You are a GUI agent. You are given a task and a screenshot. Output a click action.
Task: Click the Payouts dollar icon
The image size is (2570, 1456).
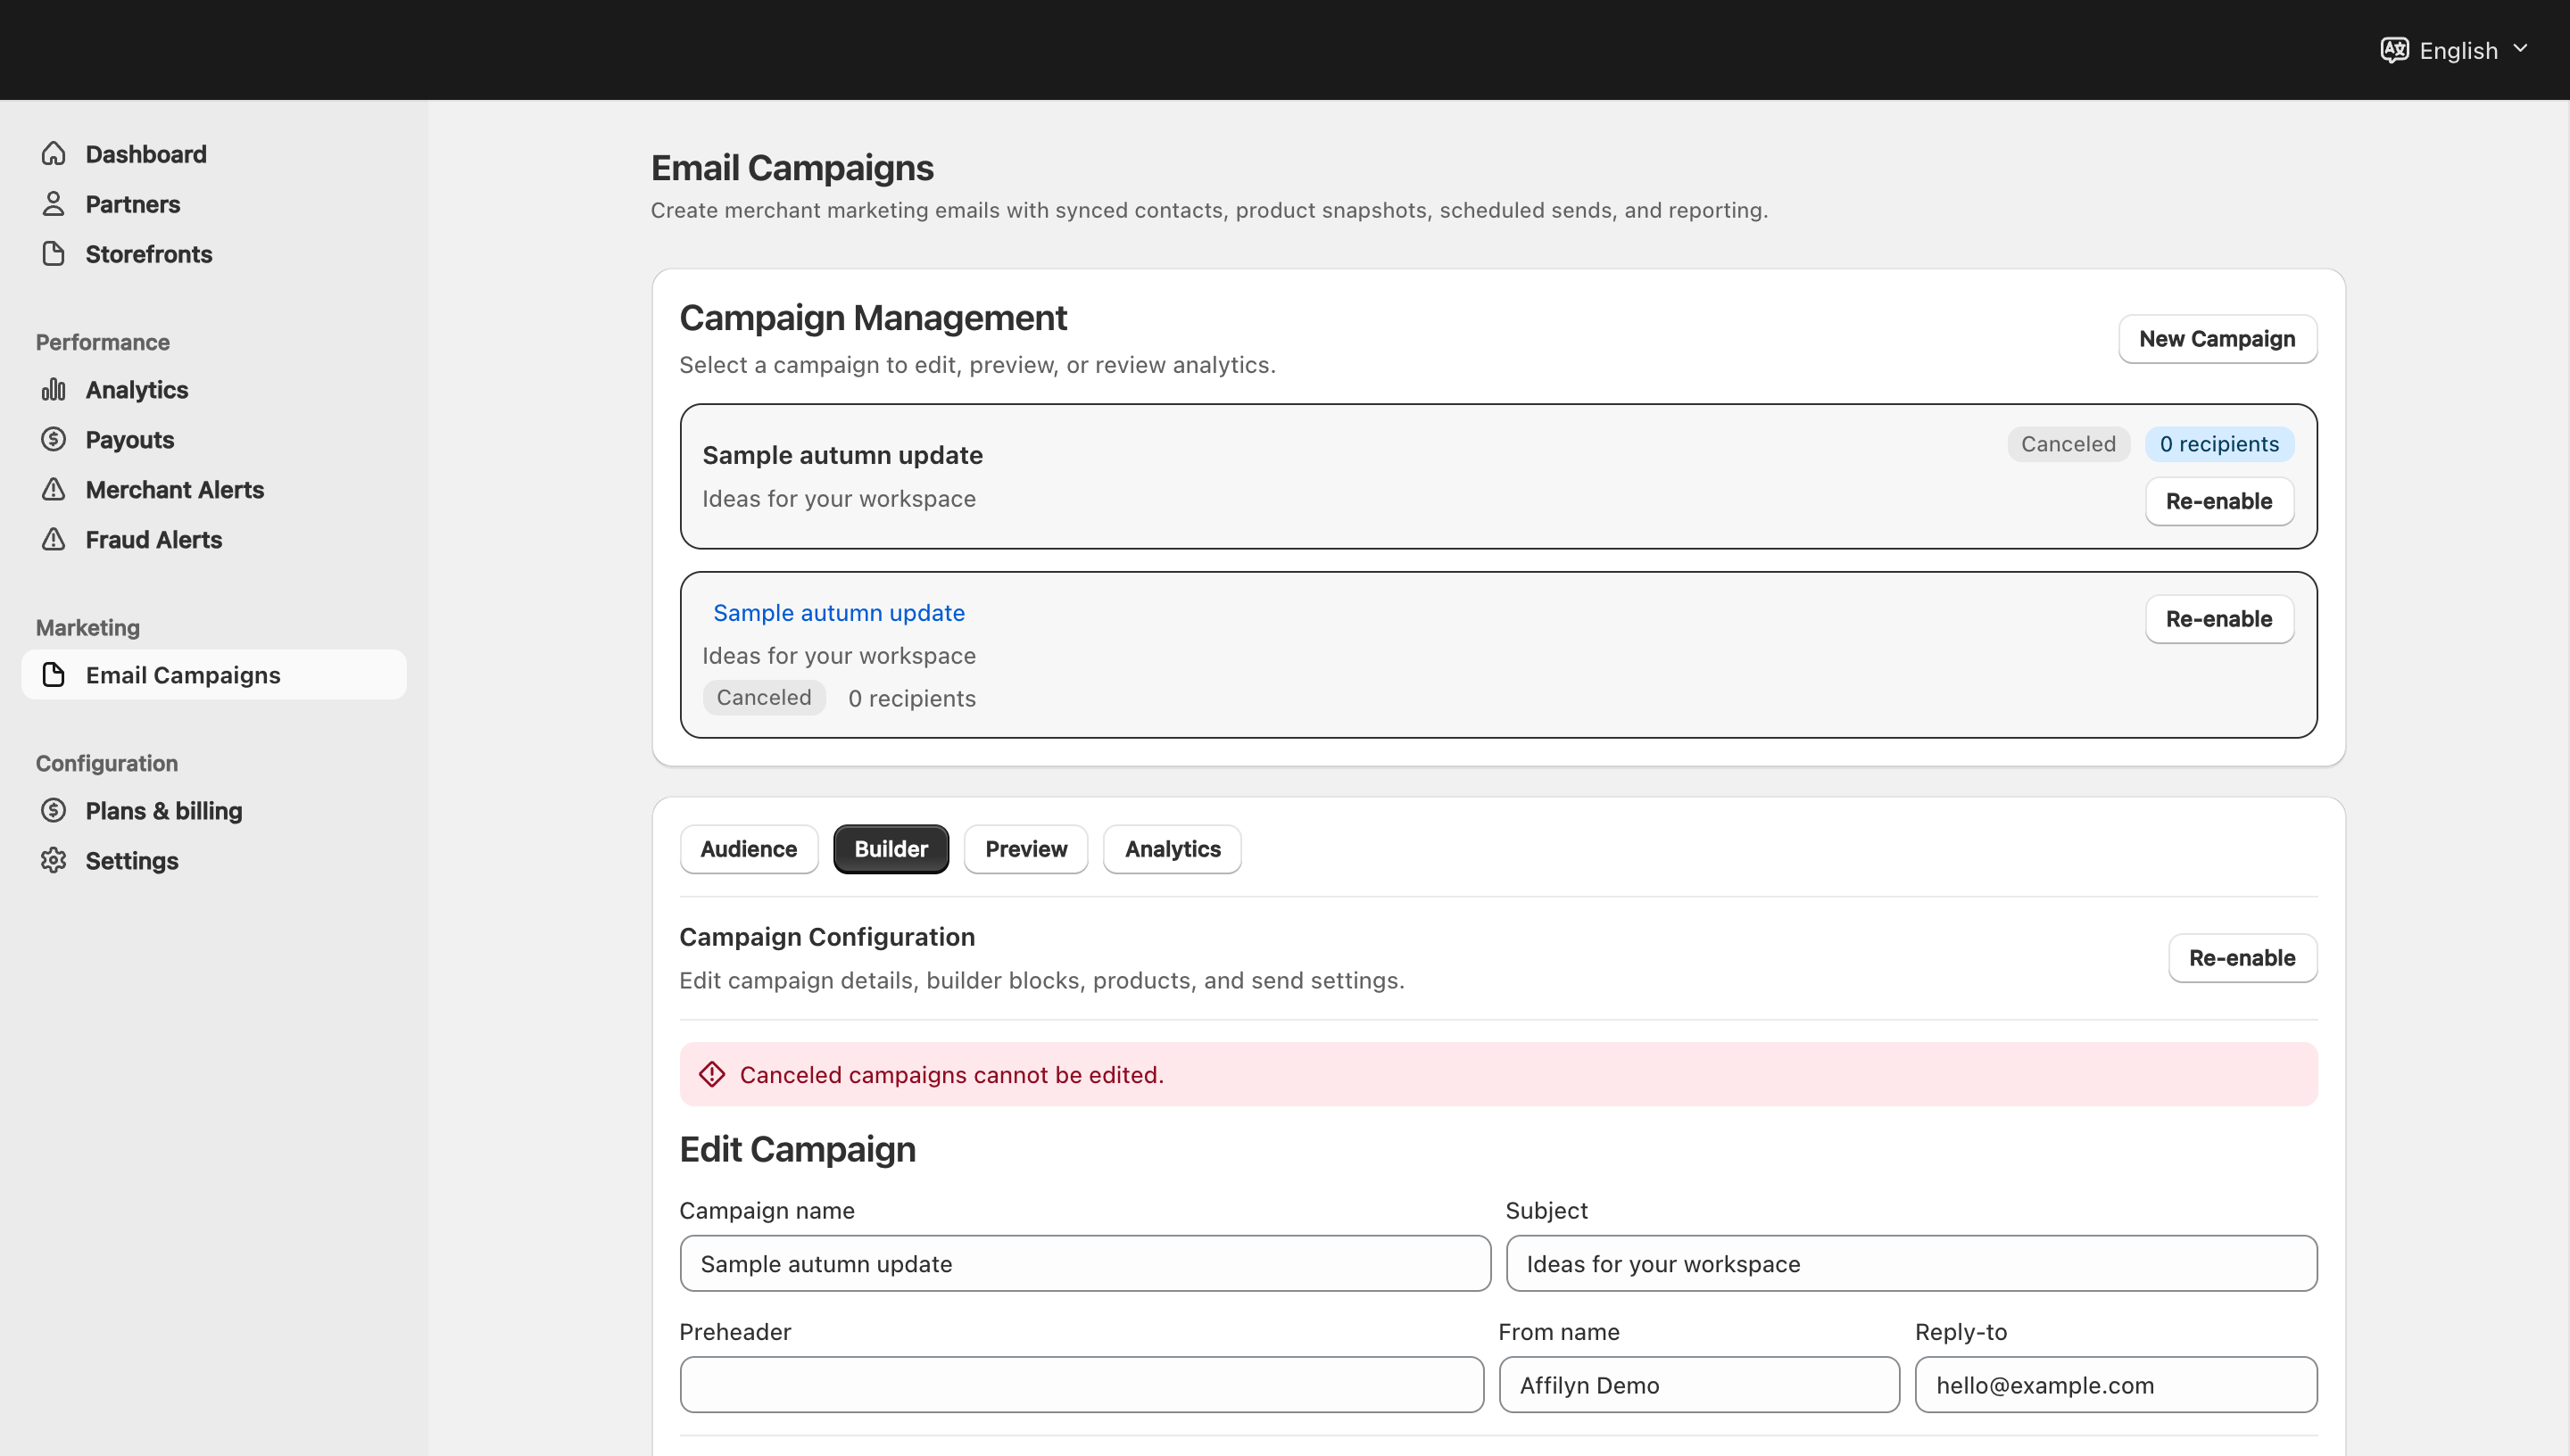coord(54,440)
